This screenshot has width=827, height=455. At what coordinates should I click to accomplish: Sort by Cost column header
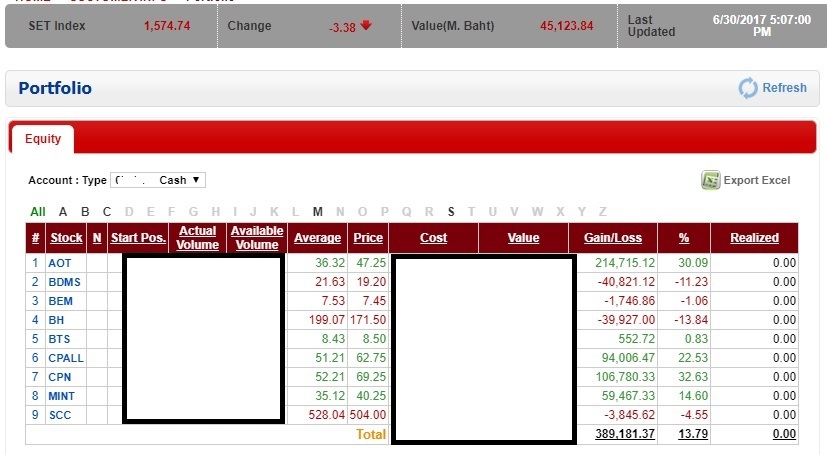[x=434, y=238]
